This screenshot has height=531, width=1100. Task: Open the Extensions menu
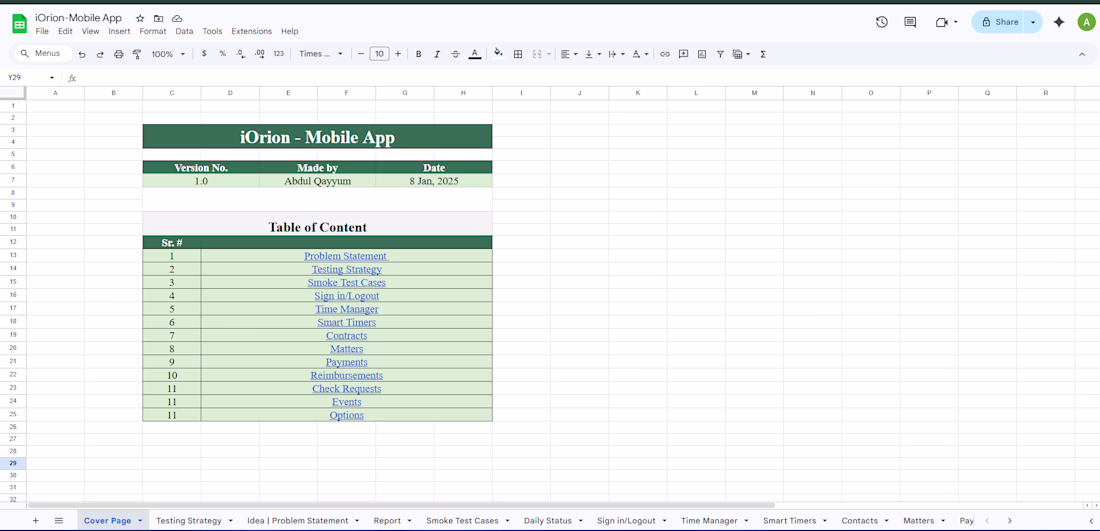point(251,31)
